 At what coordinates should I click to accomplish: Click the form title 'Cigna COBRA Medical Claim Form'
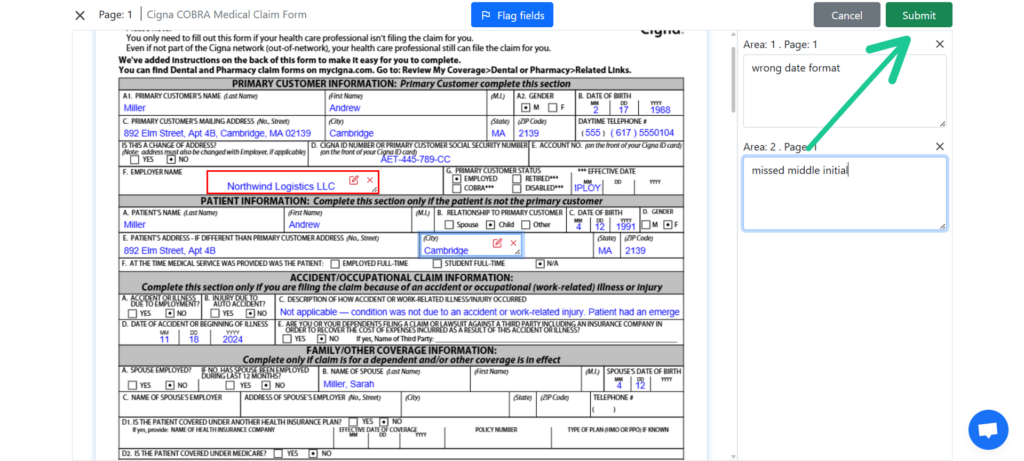coord(227,14)
